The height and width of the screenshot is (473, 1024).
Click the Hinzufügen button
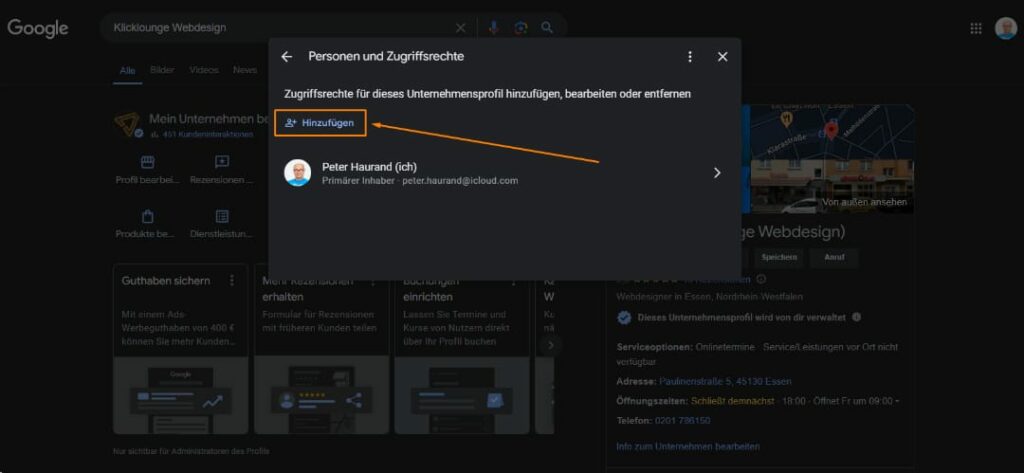(320, 123)
